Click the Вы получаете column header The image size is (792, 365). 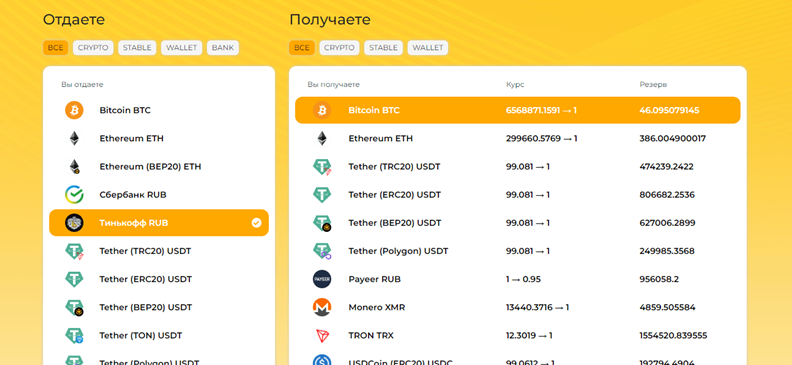click(333, 85)
